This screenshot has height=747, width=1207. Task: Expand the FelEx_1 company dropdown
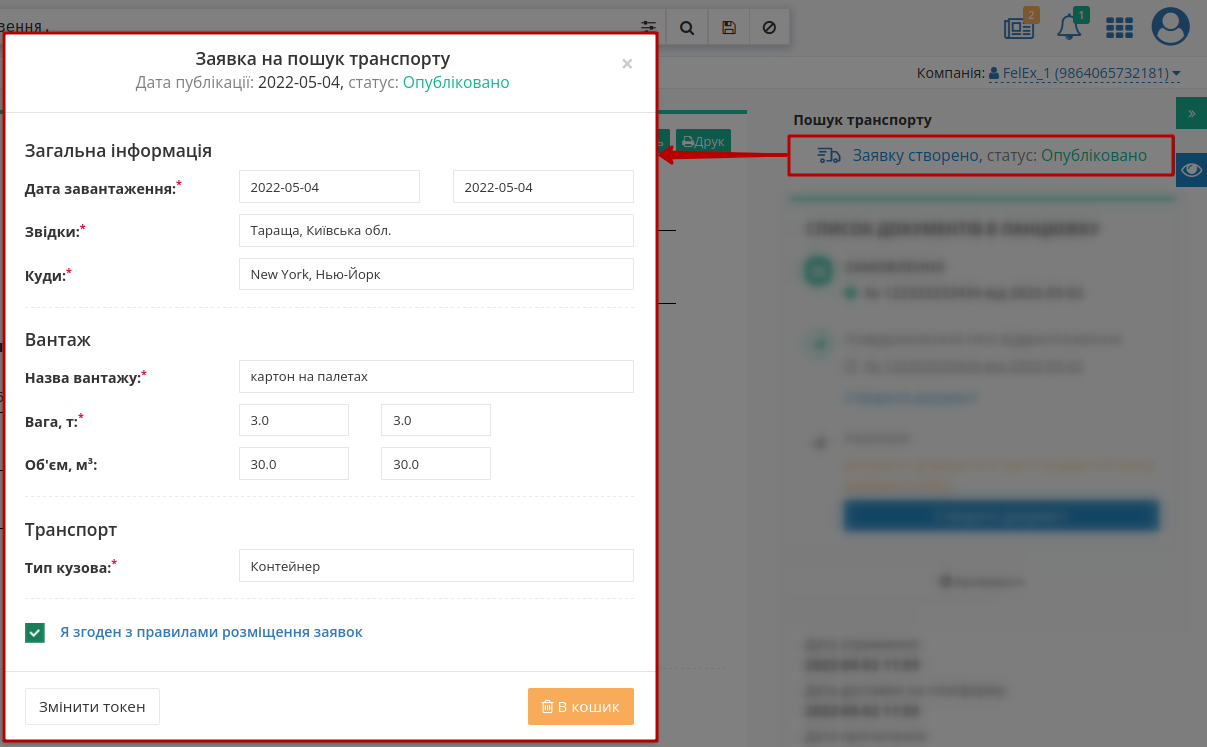(1084, 73)
